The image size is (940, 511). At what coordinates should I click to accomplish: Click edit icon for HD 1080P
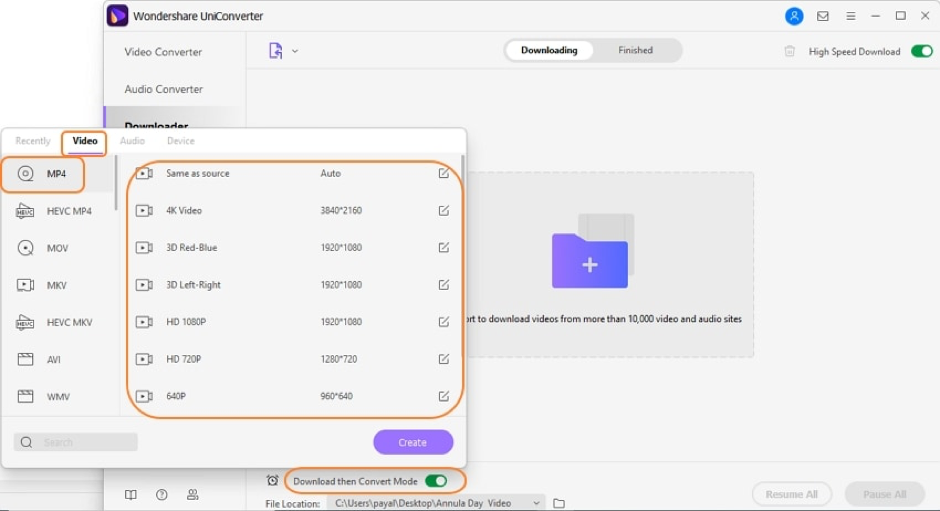click(443, 322)
